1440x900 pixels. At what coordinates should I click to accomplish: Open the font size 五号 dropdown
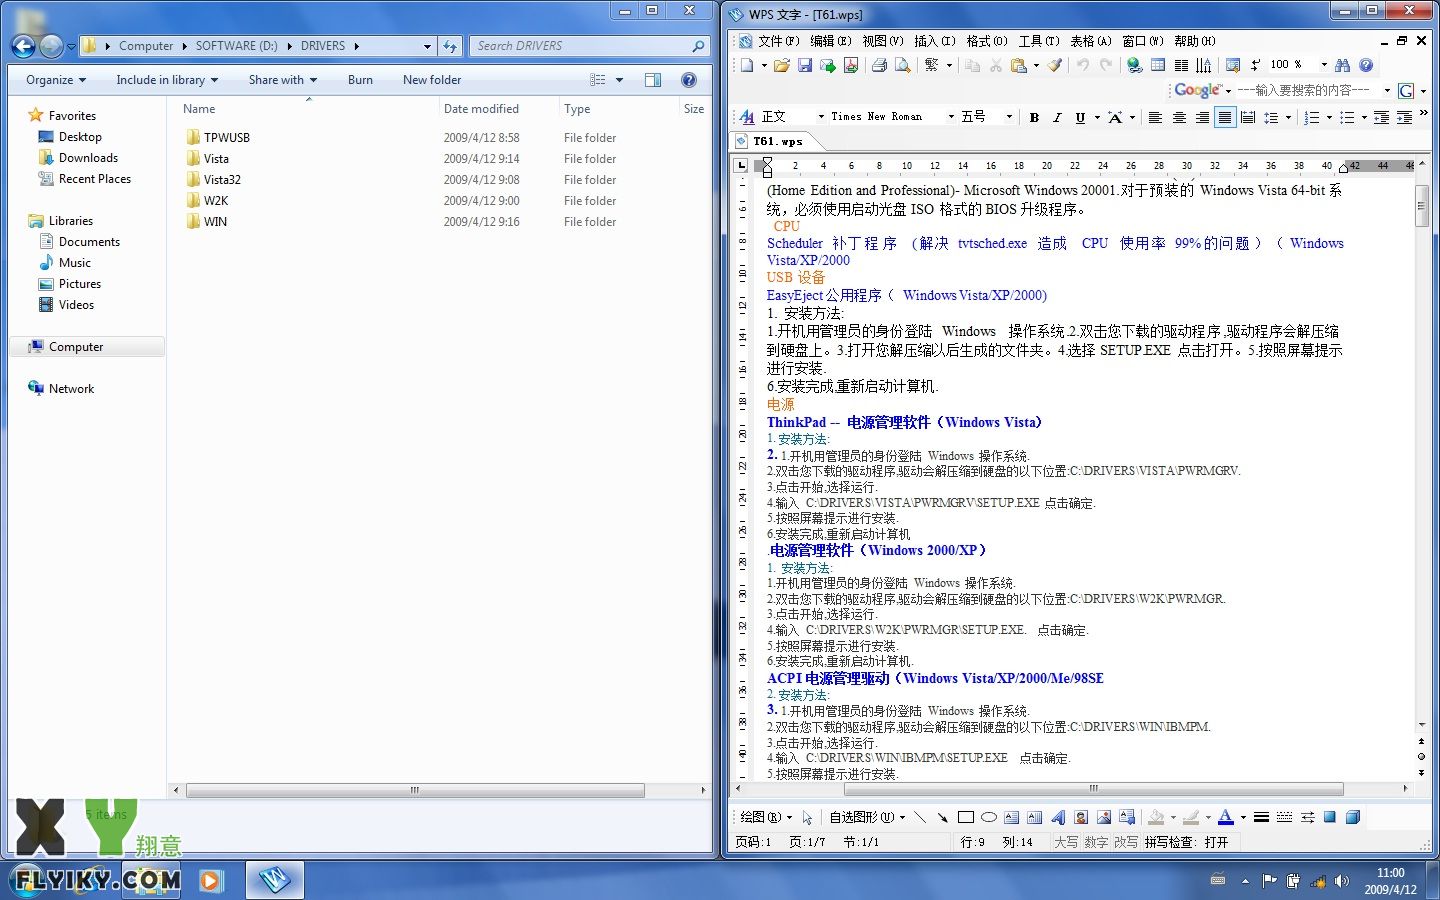1009,117
